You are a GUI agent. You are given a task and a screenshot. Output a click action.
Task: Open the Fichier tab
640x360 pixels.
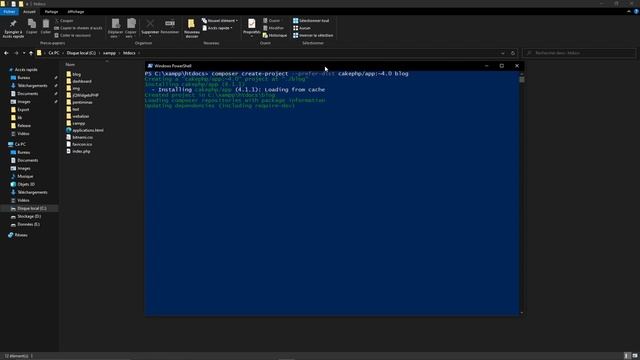click(9, 12)
